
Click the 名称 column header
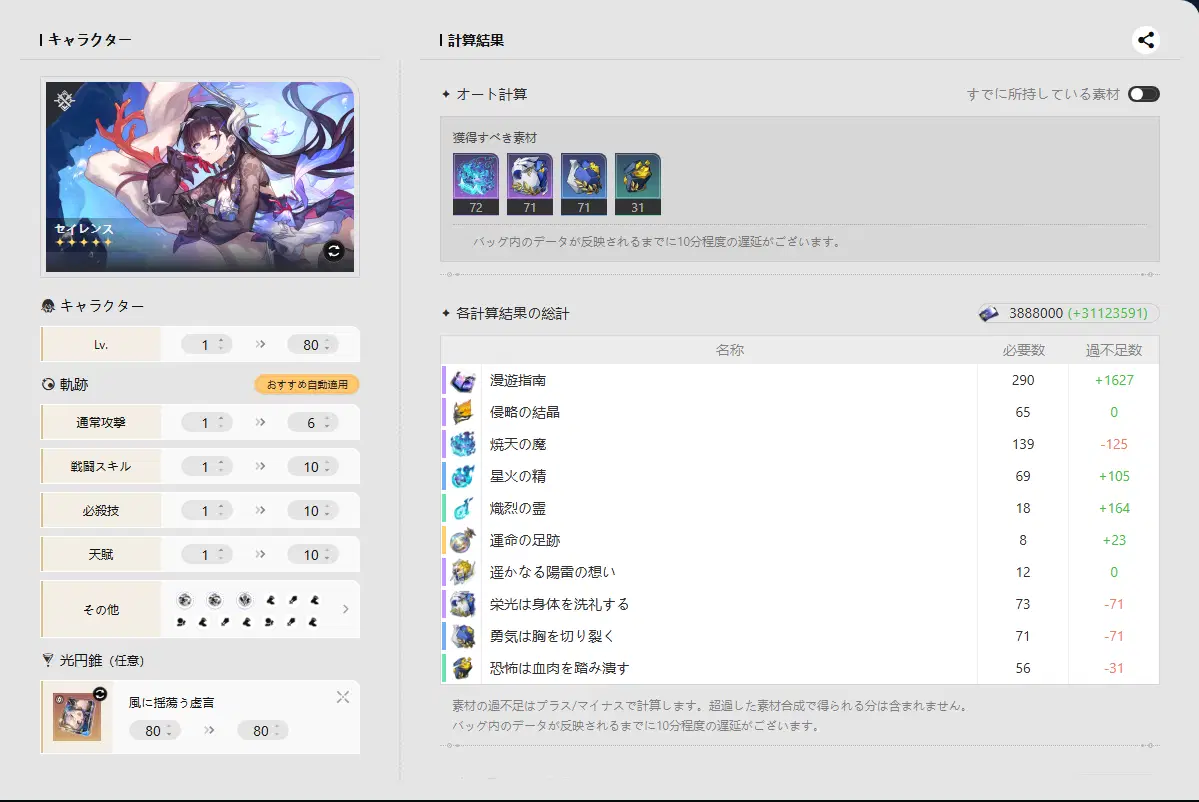[729, 350]
